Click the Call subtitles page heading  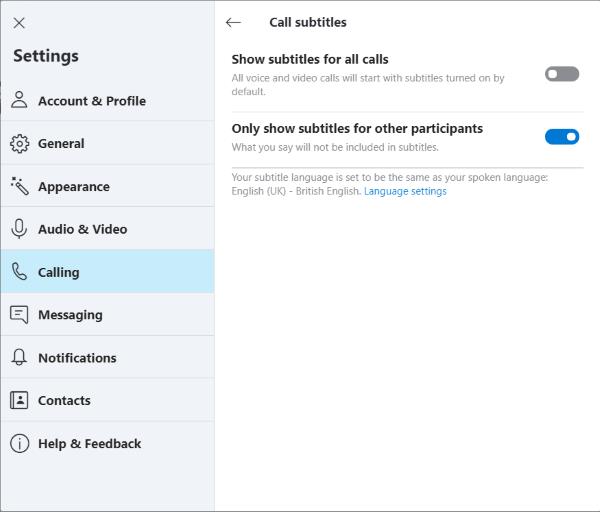tap(308, 22)
